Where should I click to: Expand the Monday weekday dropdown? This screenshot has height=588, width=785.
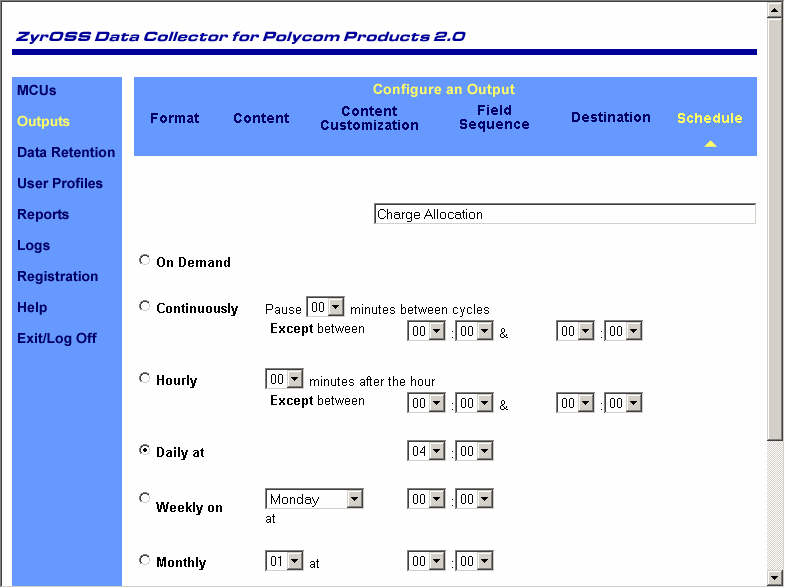(314, 499)
